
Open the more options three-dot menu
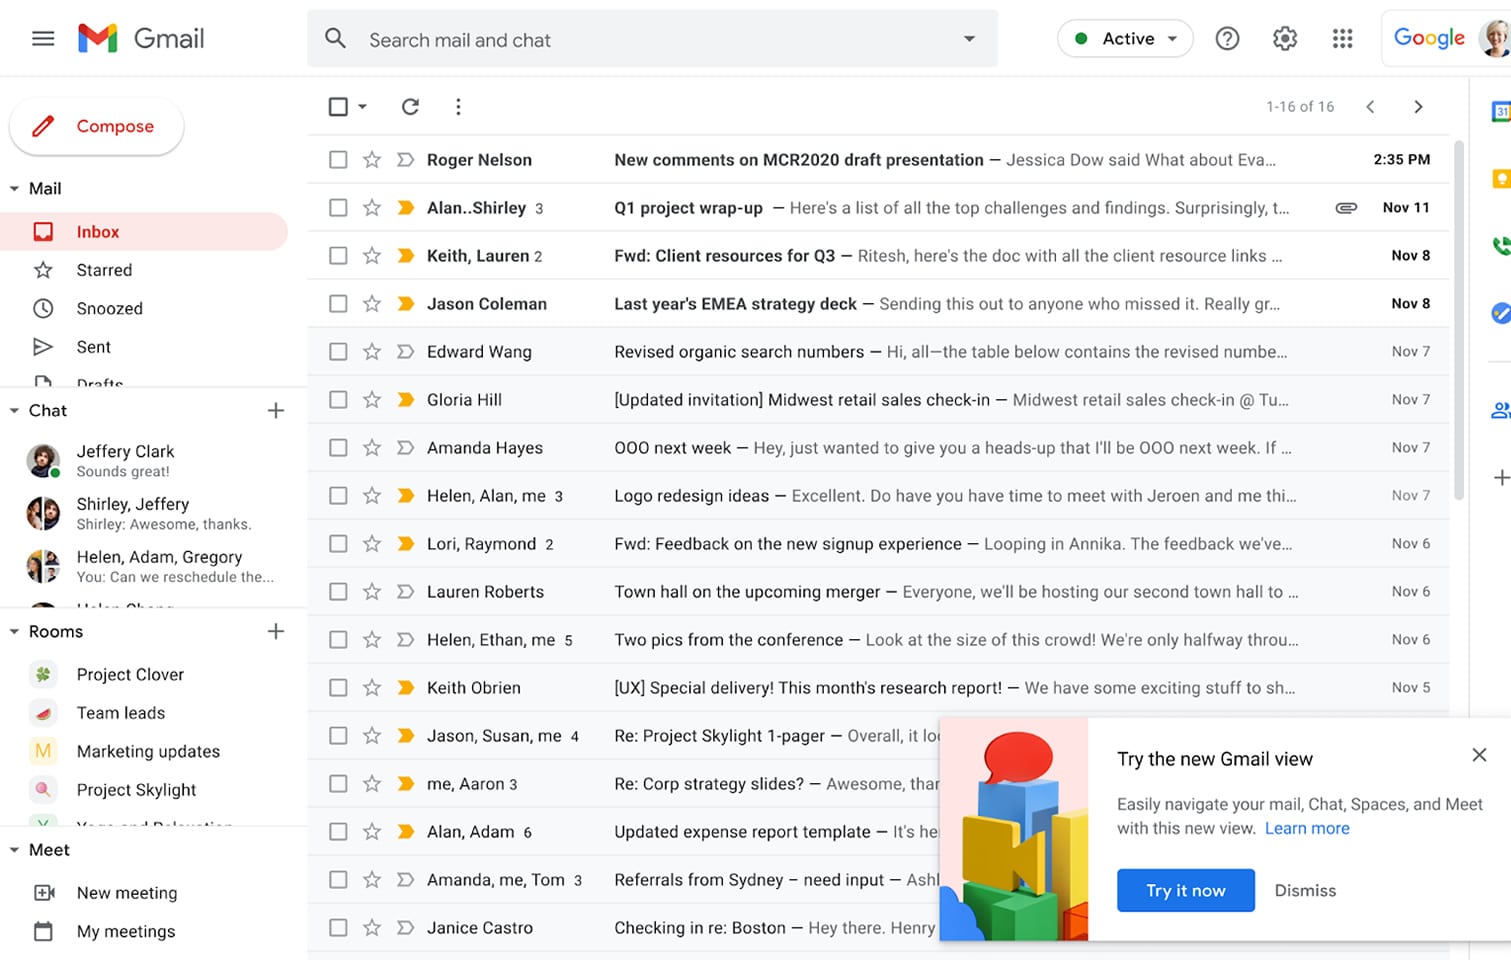458,107
